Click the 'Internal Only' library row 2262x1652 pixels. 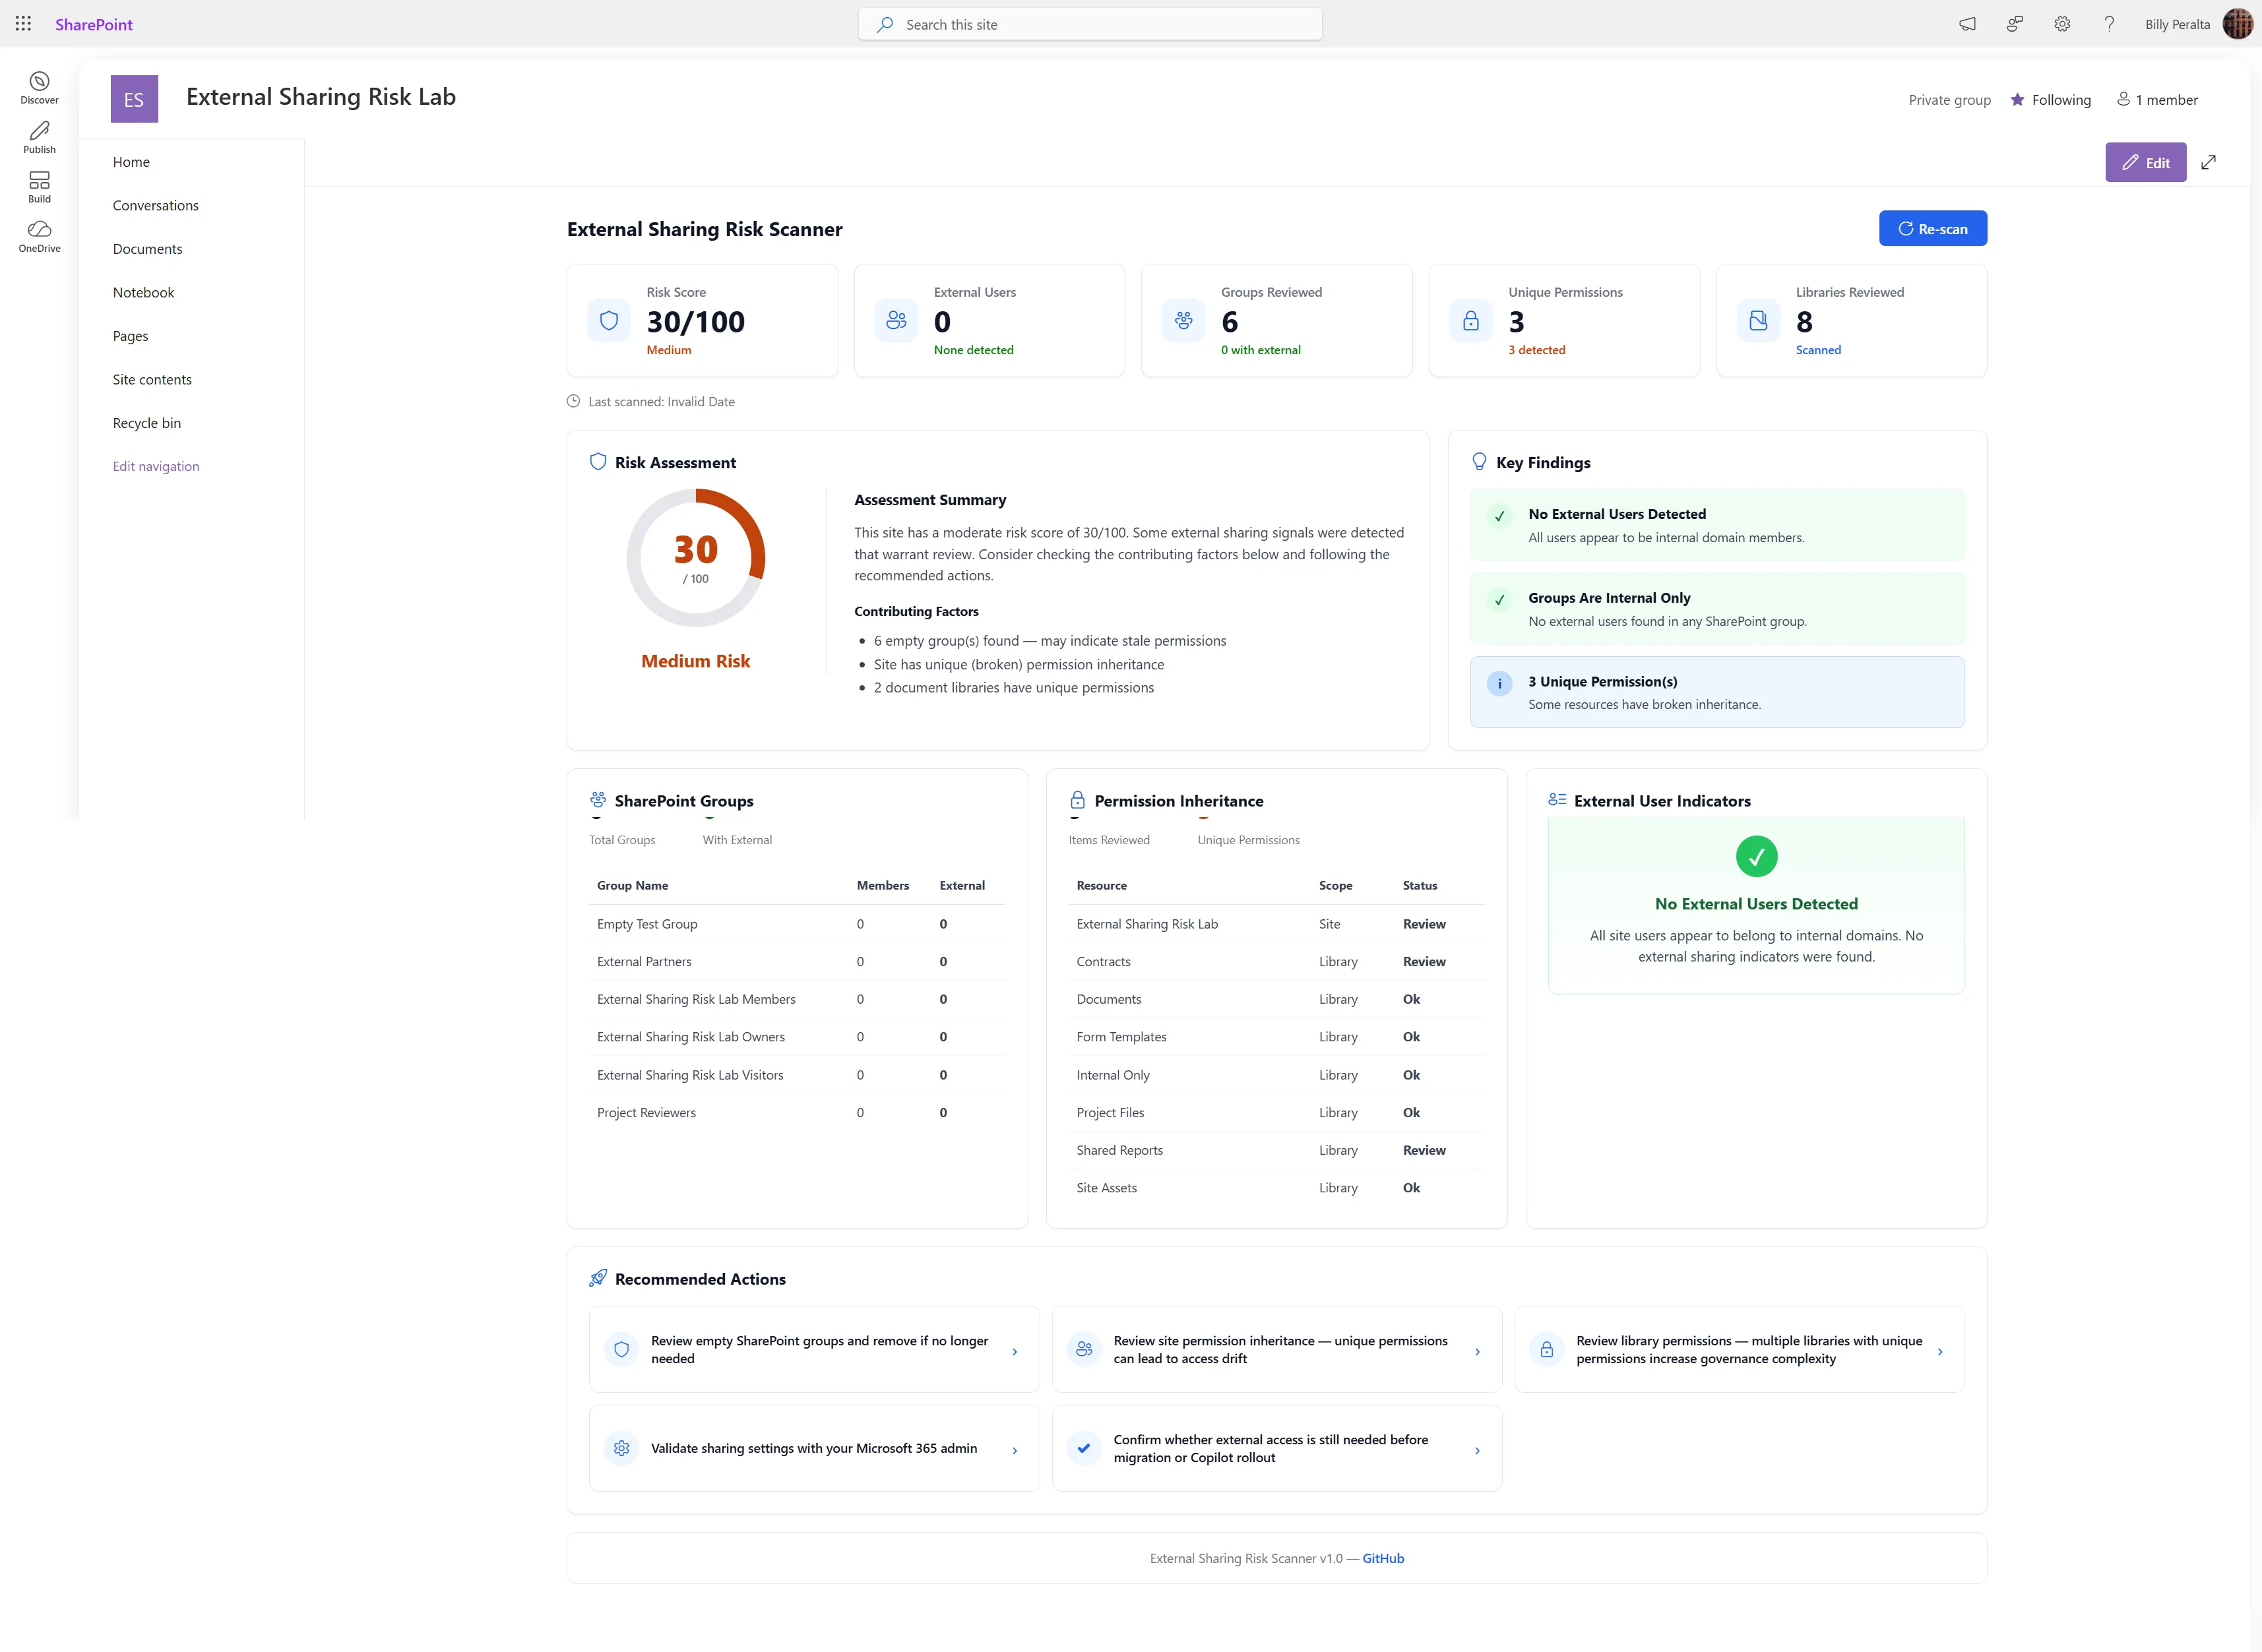[x=1276, y=1075]
